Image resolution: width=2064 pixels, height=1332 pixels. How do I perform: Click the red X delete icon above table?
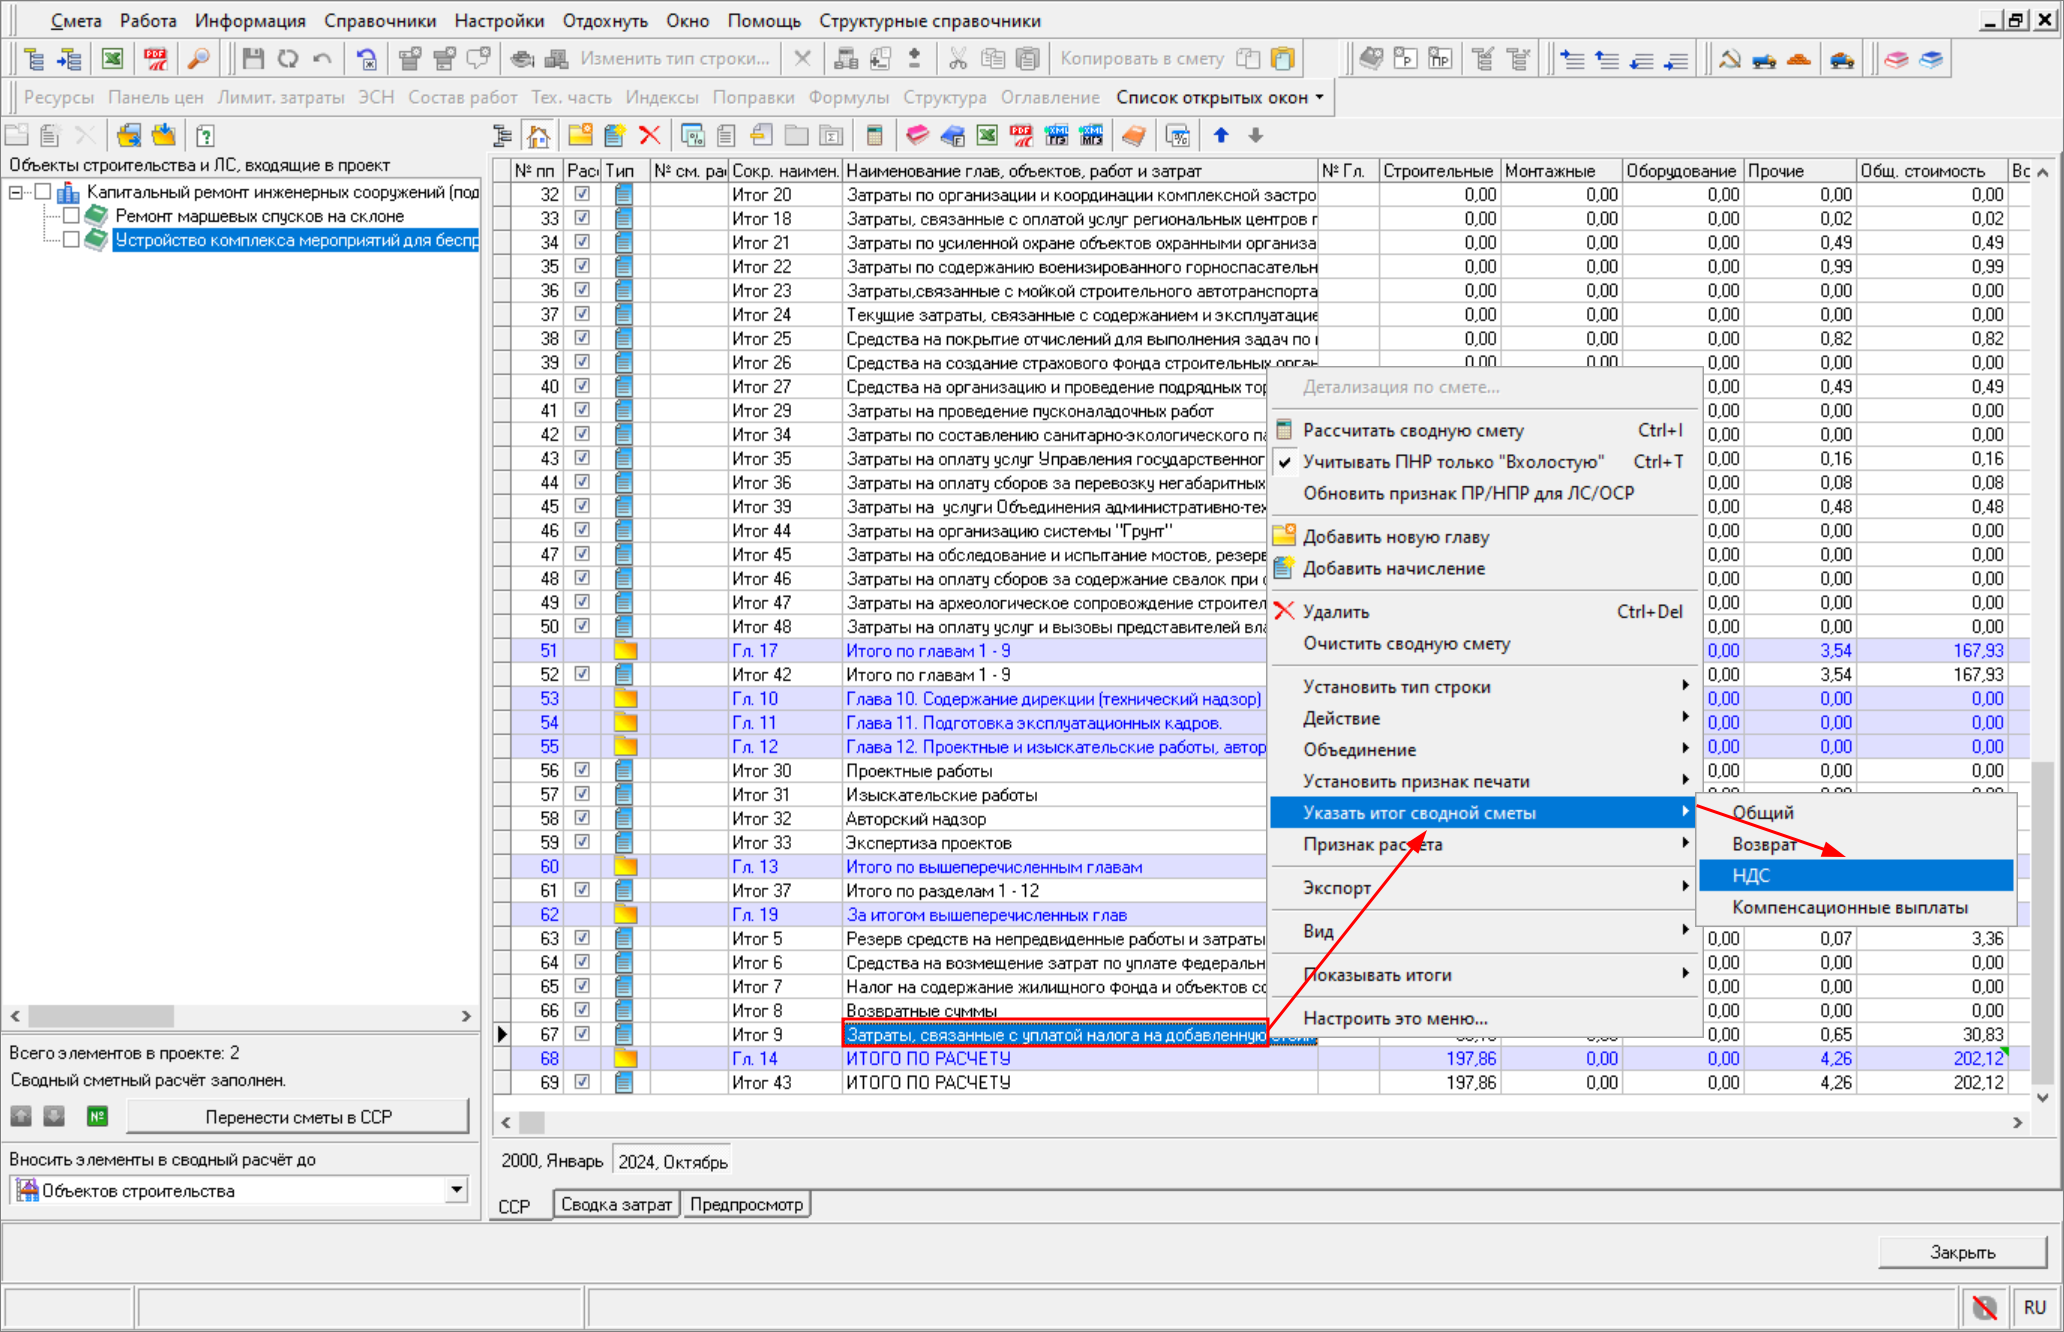tap(650, 135)
